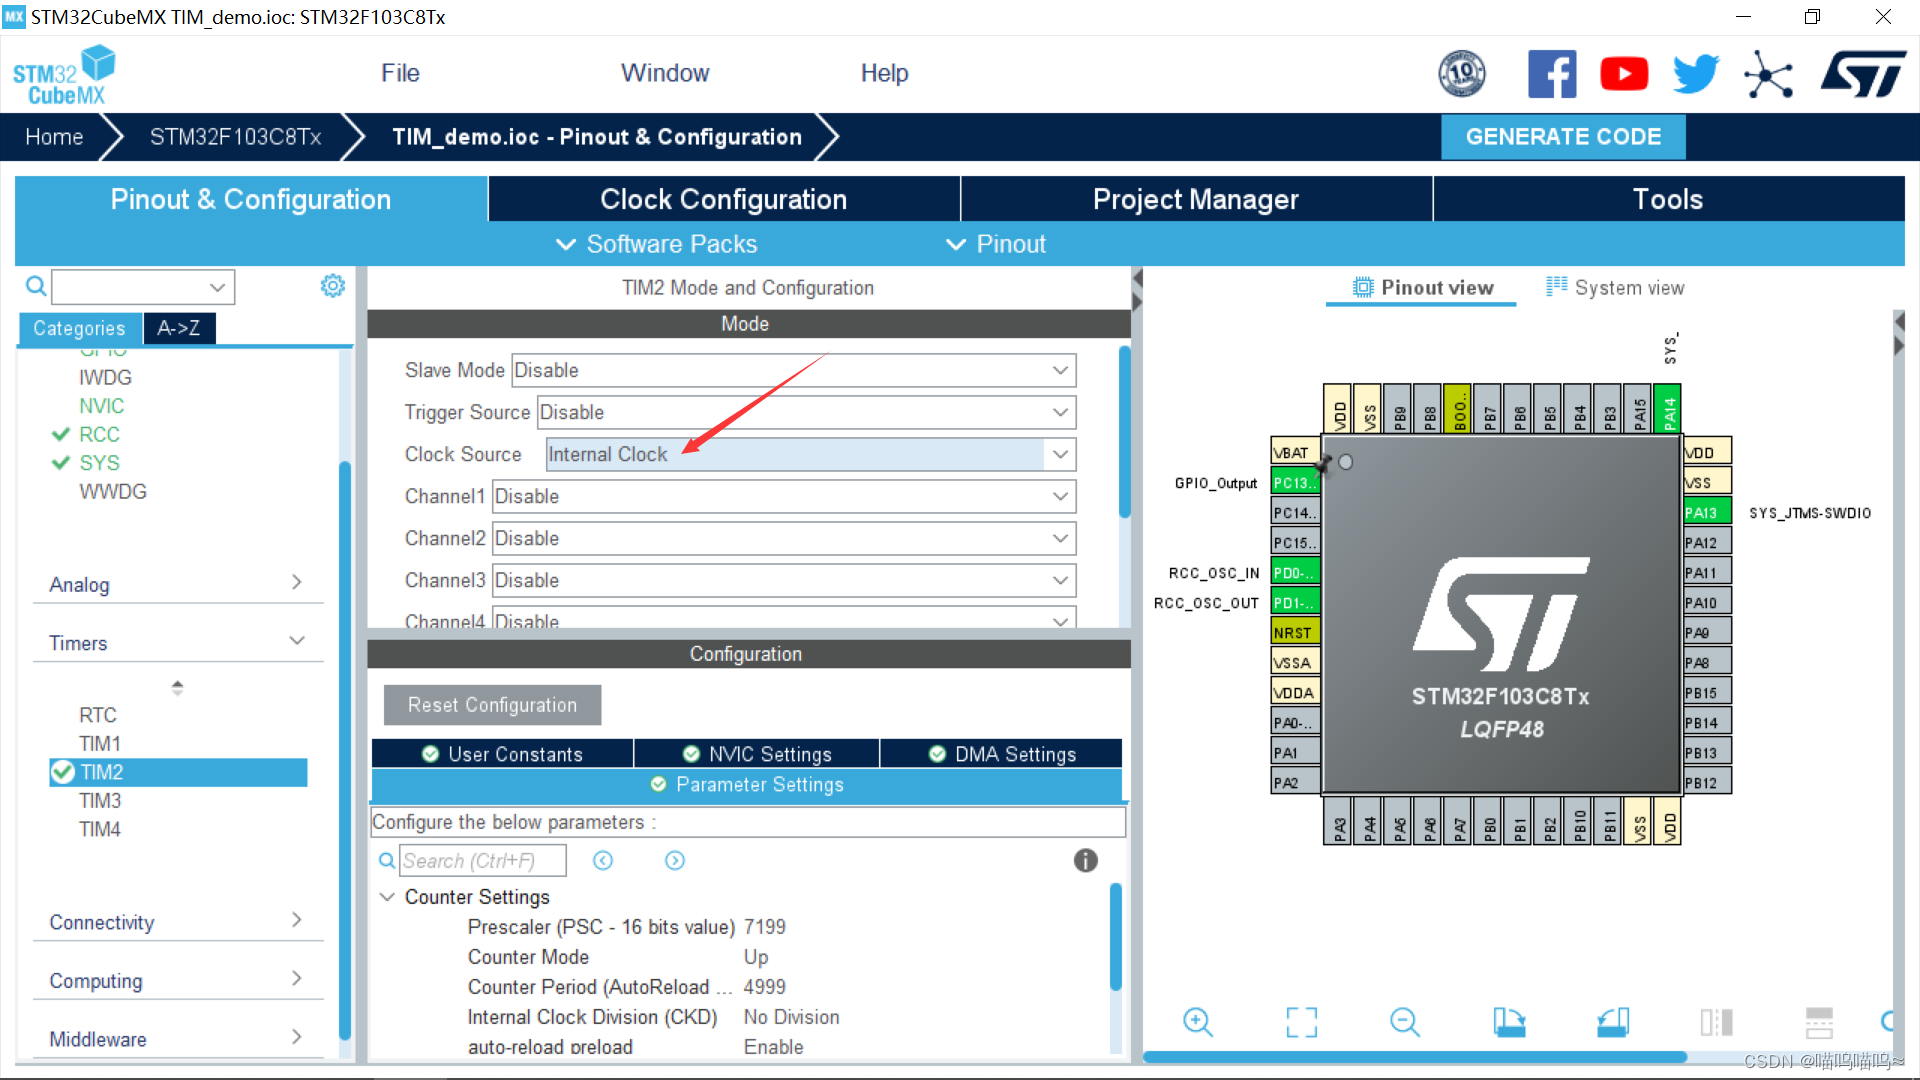Open the Project Manager tab
The height and width of the screenshot is (1080, 1920).
click(x=1196, y=200)
